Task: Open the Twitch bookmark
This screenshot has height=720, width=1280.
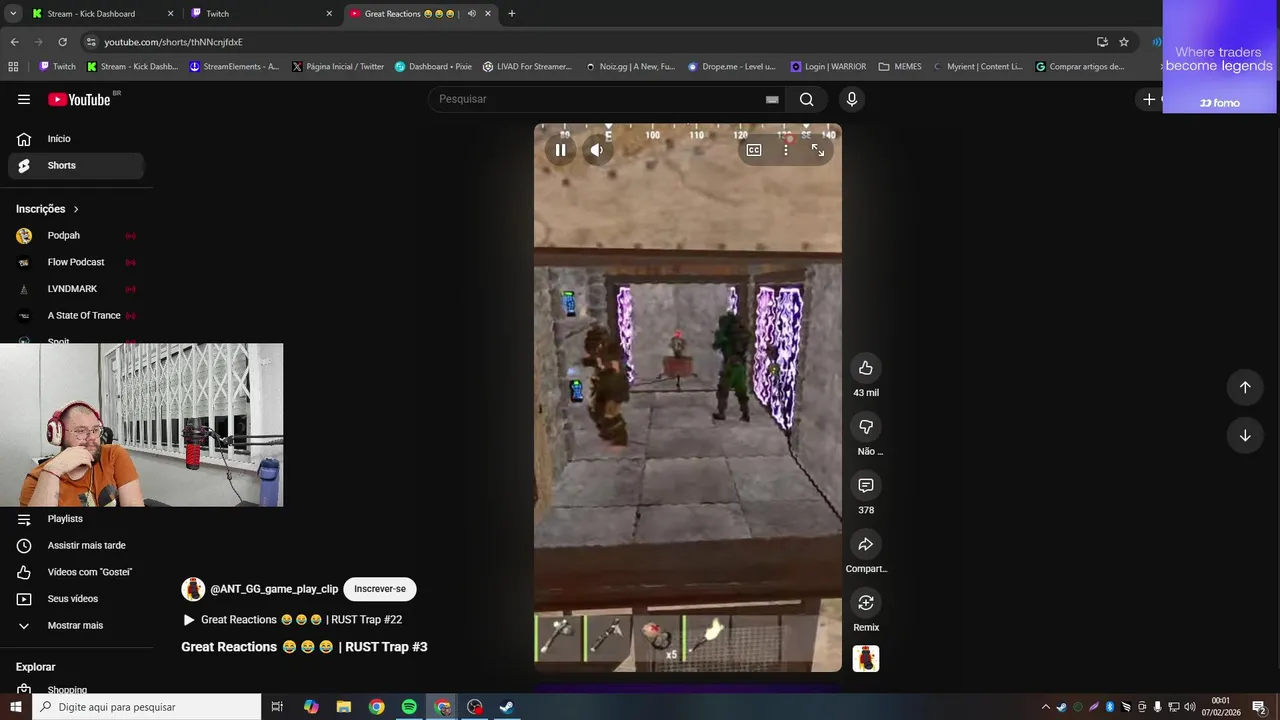Action: 57,67
